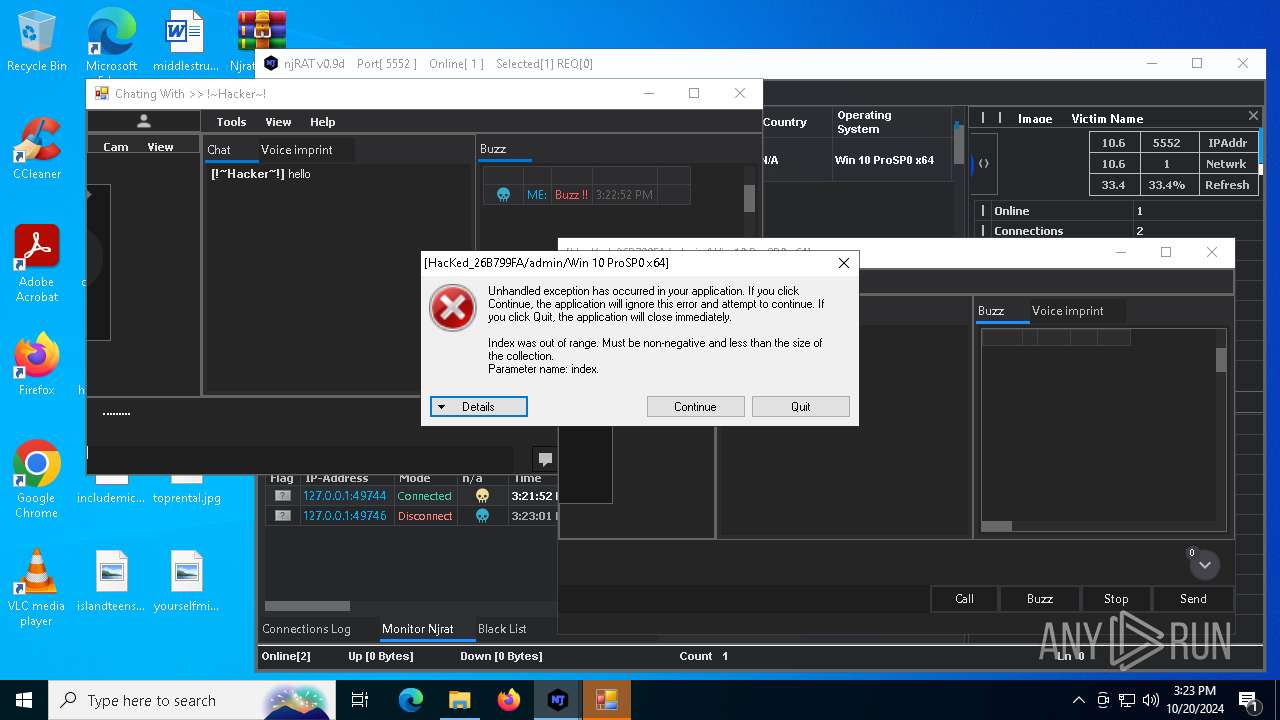
Task: Click the user profile icon in chat window
Action: [x=144, y=121]
